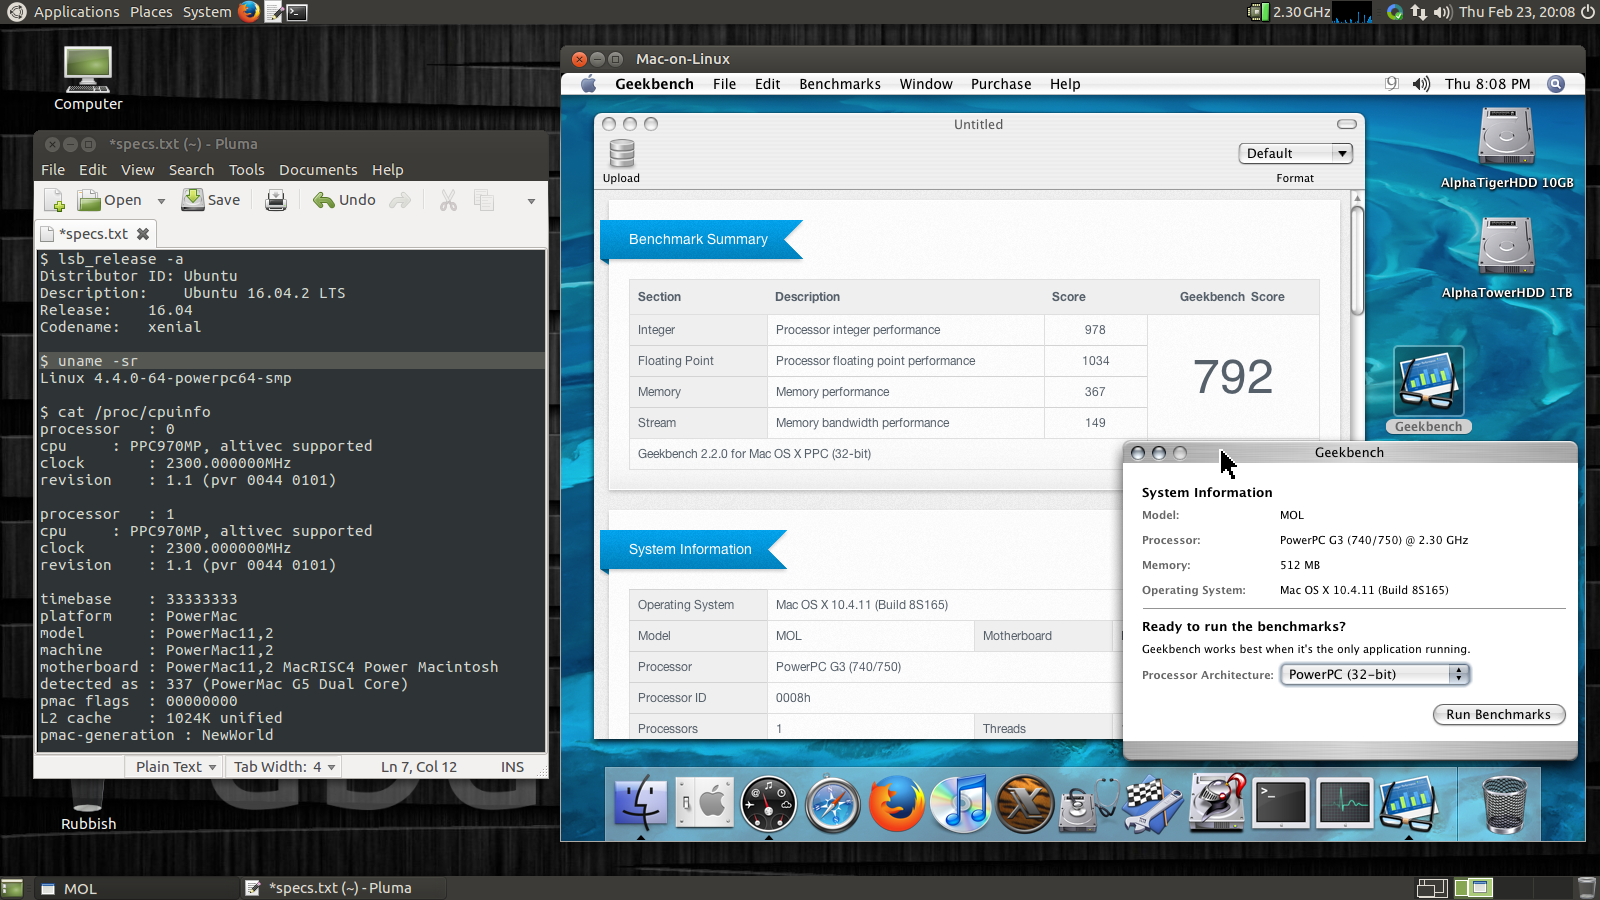1600x900 pixels.
Task: Open Activity Monitor in the dock
Action: tap(1345, 803)
